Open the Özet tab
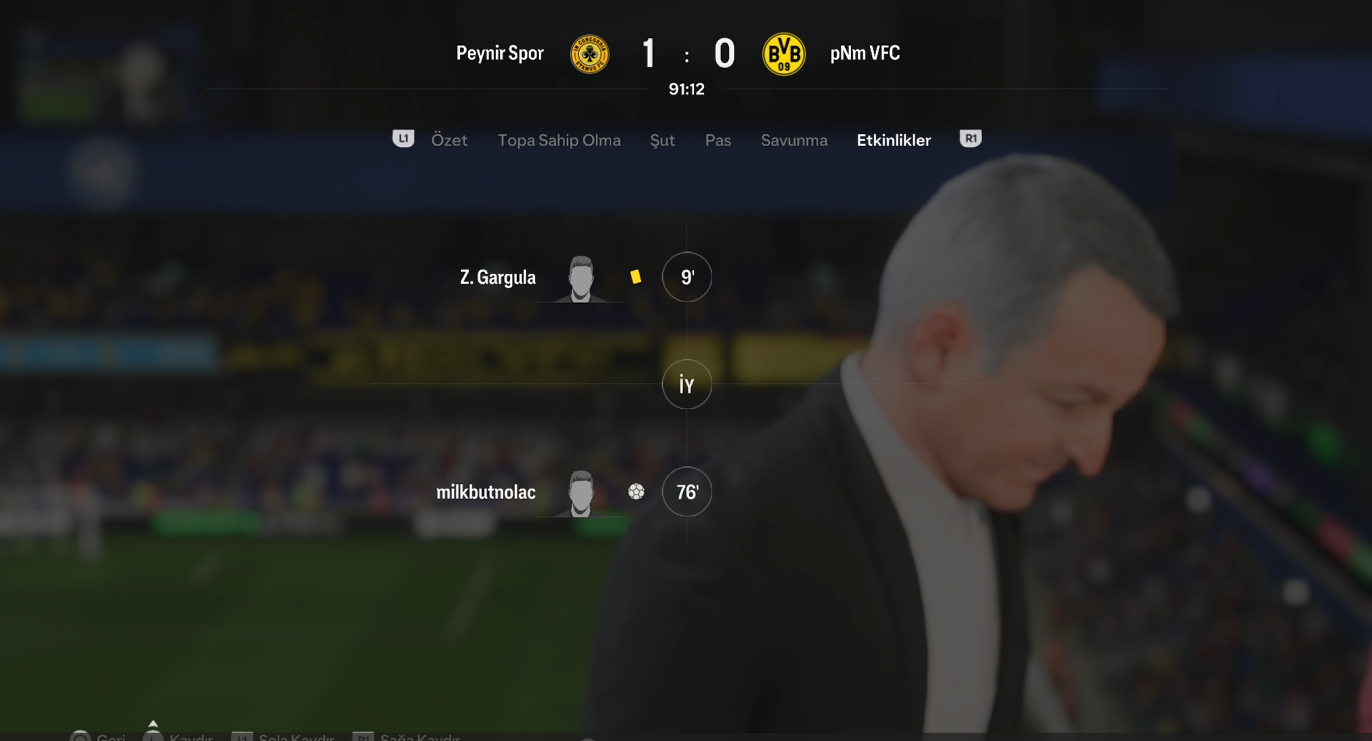Viewport: 1372px width, 741px height. (x=449, y=140)
